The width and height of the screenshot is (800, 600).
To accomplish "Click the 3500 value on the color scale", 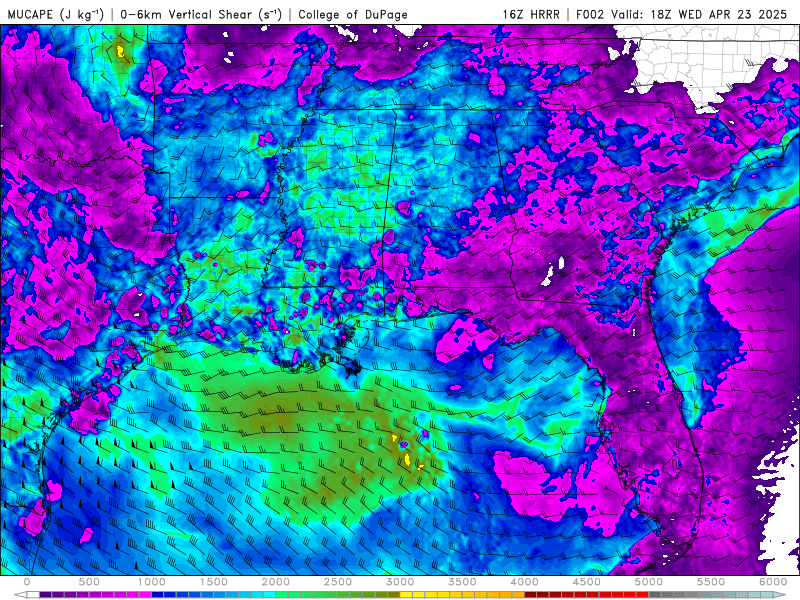I will [462, 582].
